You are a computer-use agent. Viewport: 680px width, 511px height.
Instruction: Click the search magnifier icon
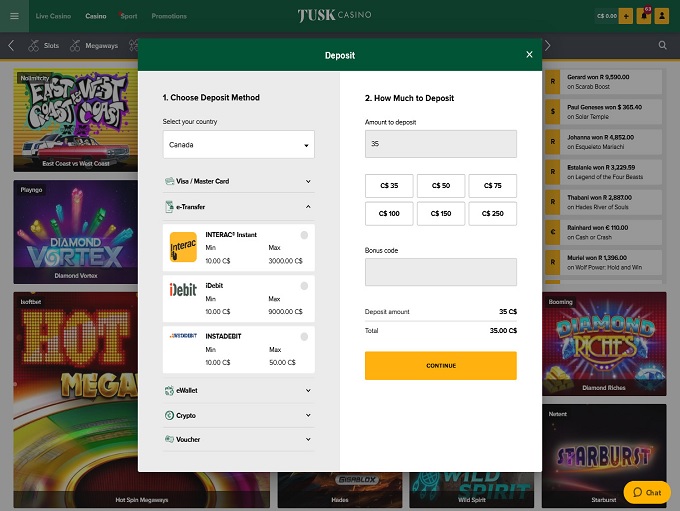click(x=662, y=45)
